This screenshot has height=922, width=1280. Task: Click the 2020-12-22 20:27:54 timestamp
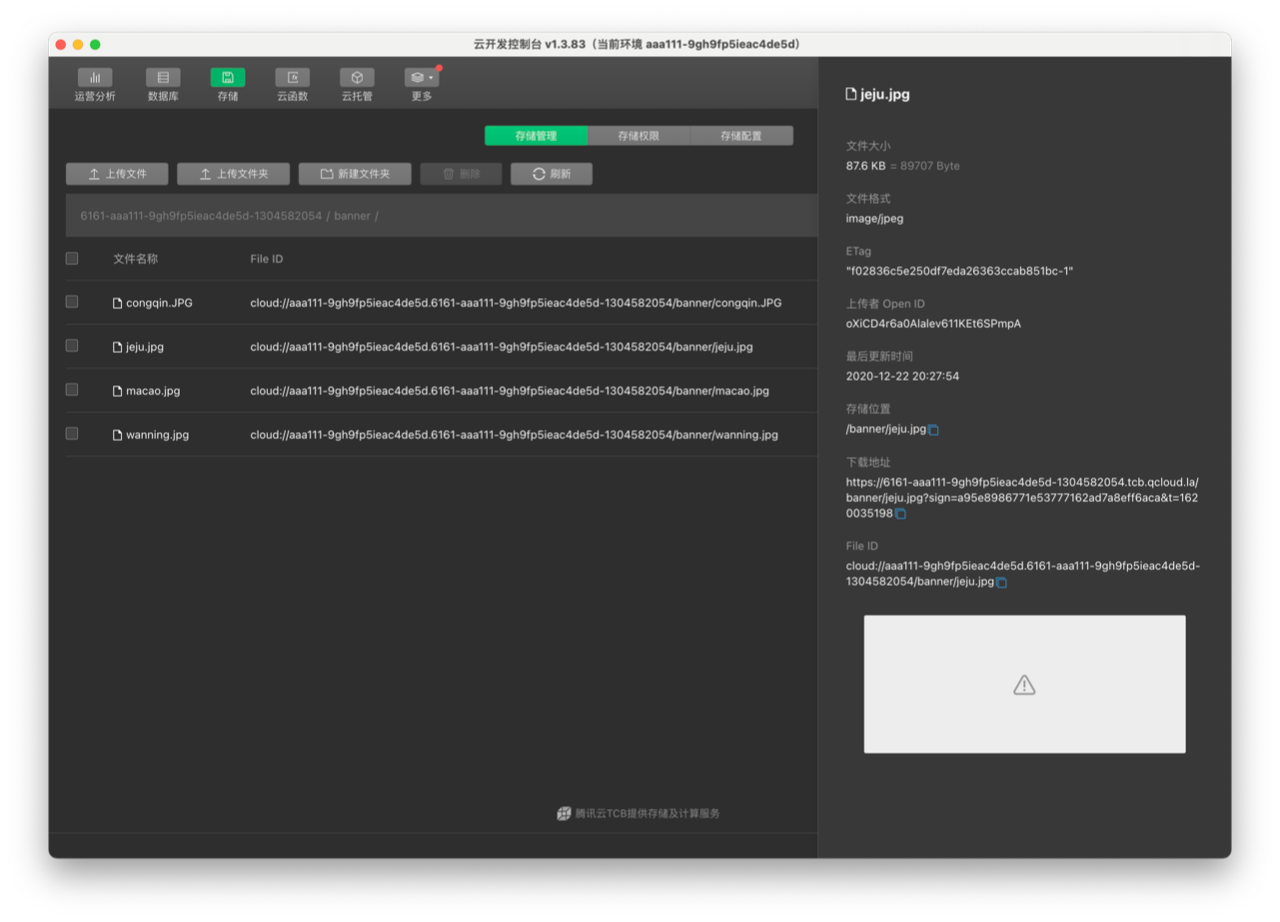click(x=902, y=376)
